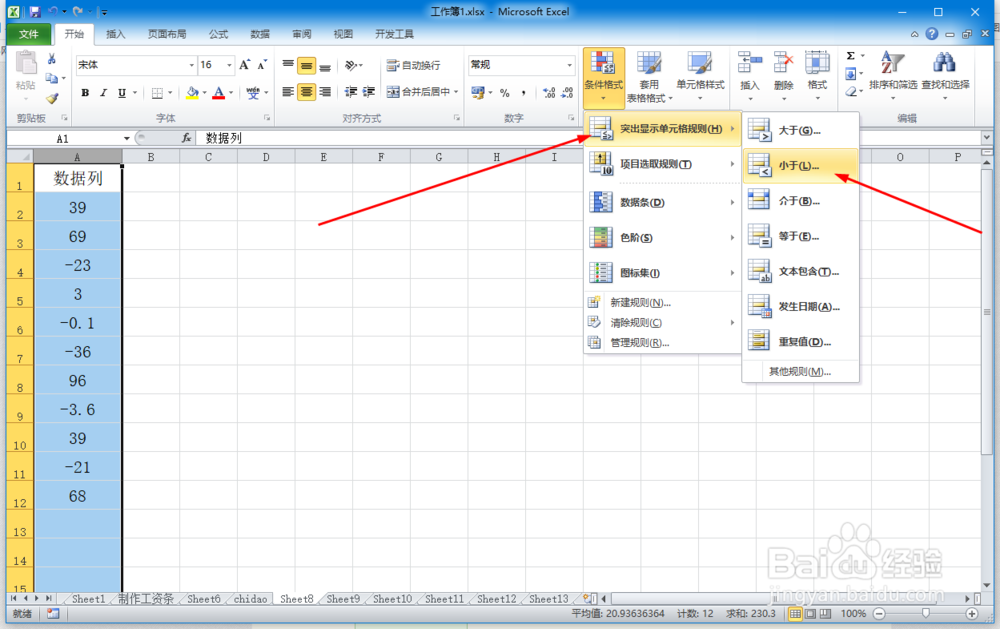1000x629 pixels.
Task: Click the increase decimal icon
Action: 549,93
